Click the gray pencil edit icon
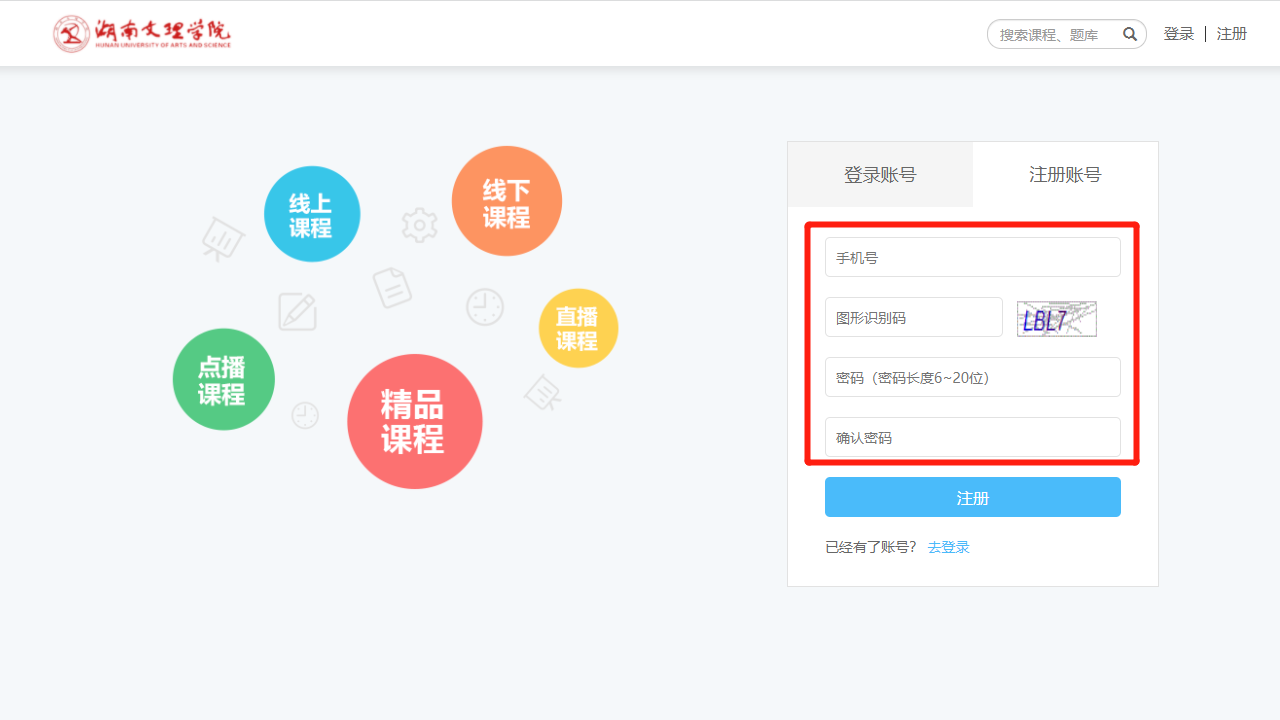The width and height of the screenshot is (1280, 720). [x=297, y=312]
